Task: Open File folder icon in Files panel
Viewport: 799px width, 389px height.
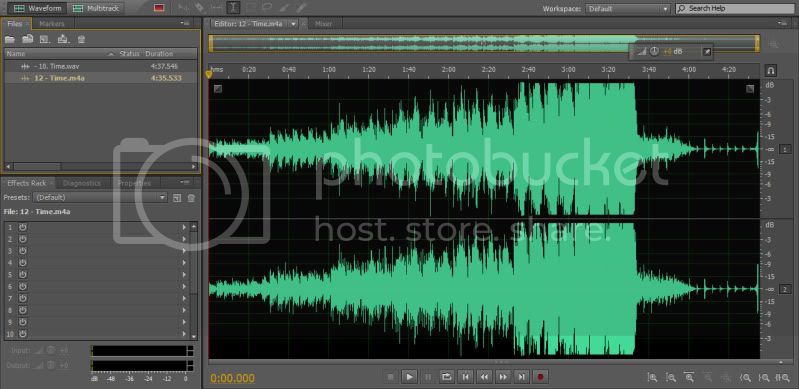Action: click(10, 39)
